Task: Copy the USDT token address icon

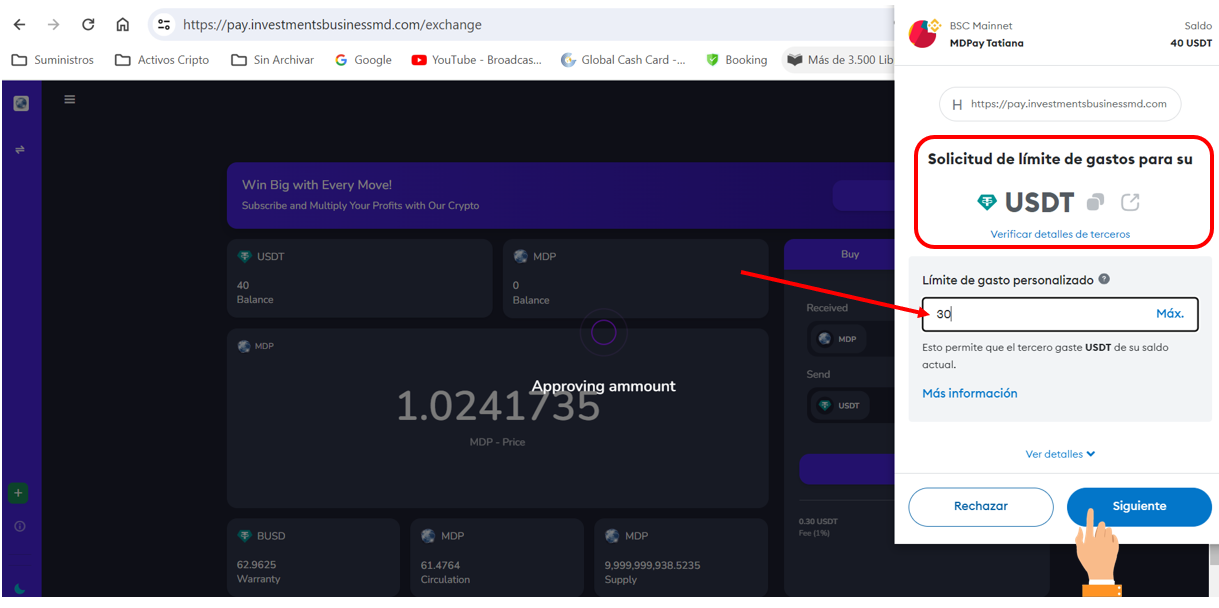Action: tap(1095, 202)
